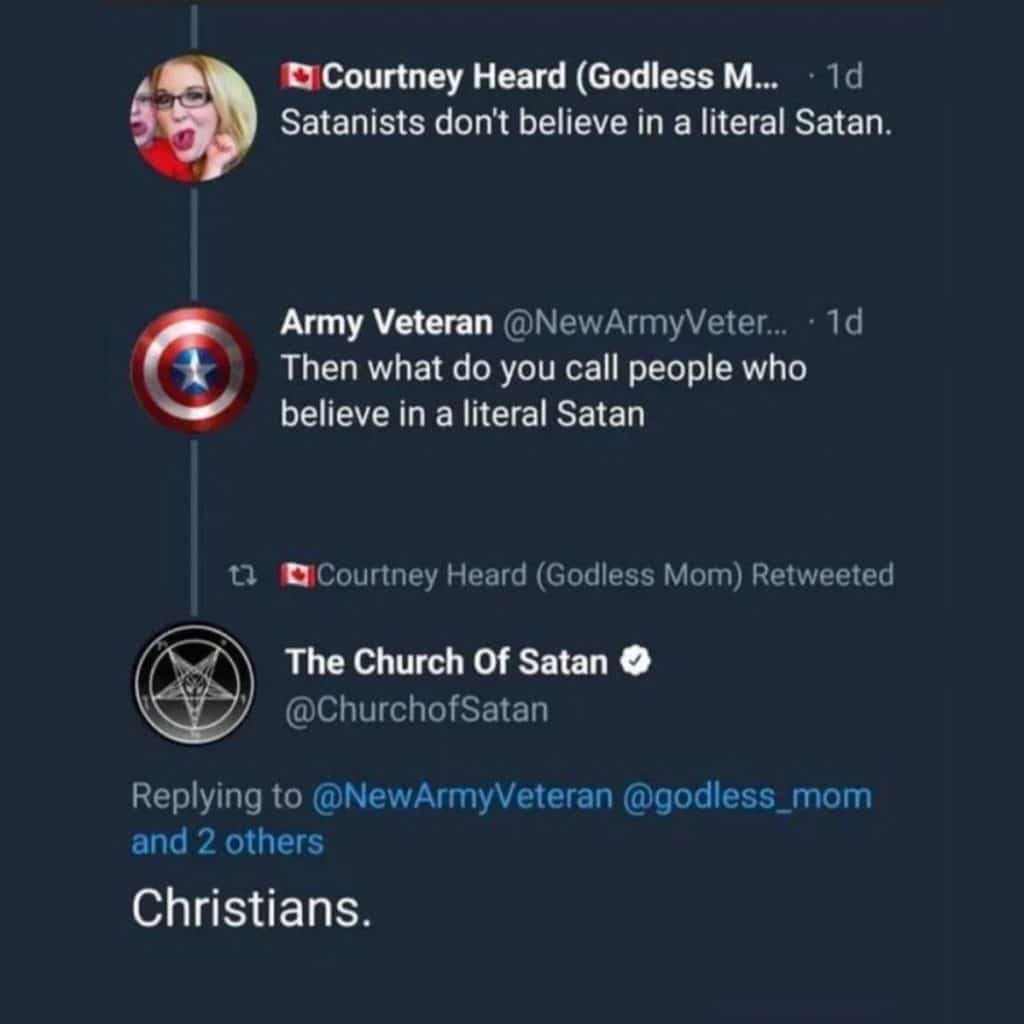Click "Courtney Heard (Godless Mom) Retweeted" label

point(604,575)
